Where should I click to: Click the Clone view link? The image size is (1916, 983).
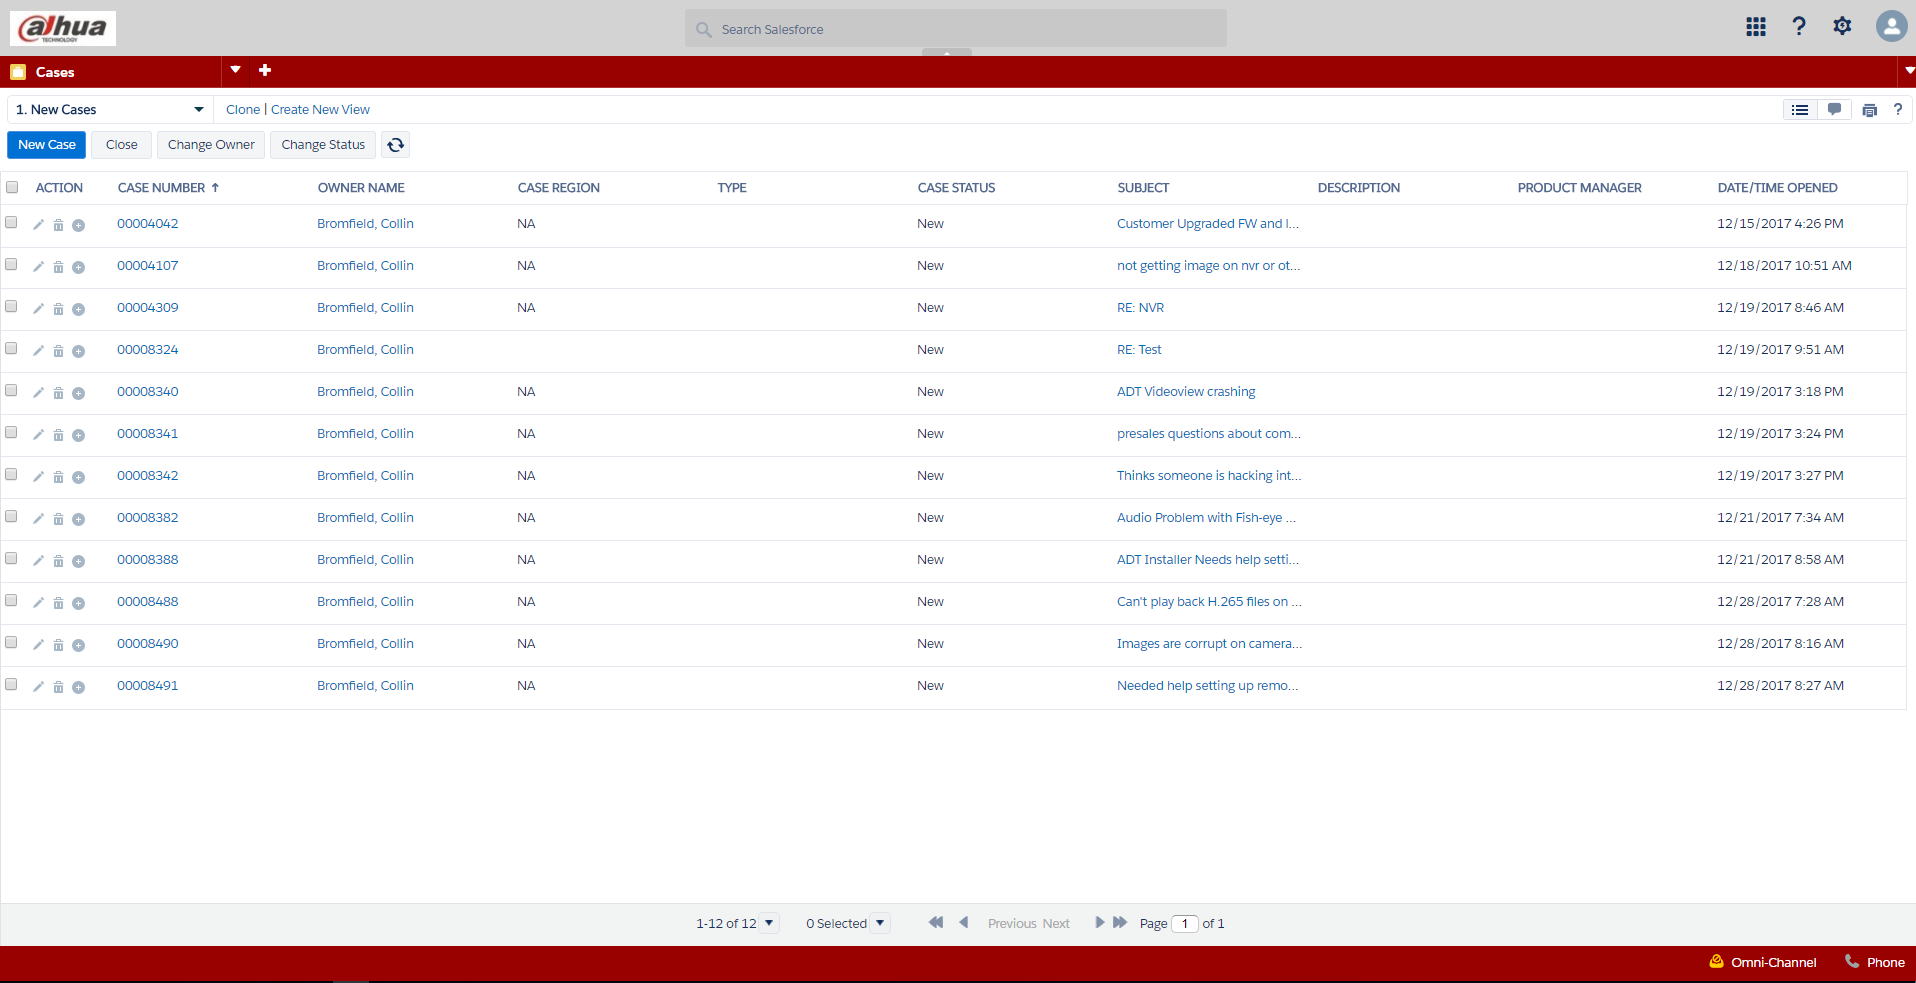[243, 110]
